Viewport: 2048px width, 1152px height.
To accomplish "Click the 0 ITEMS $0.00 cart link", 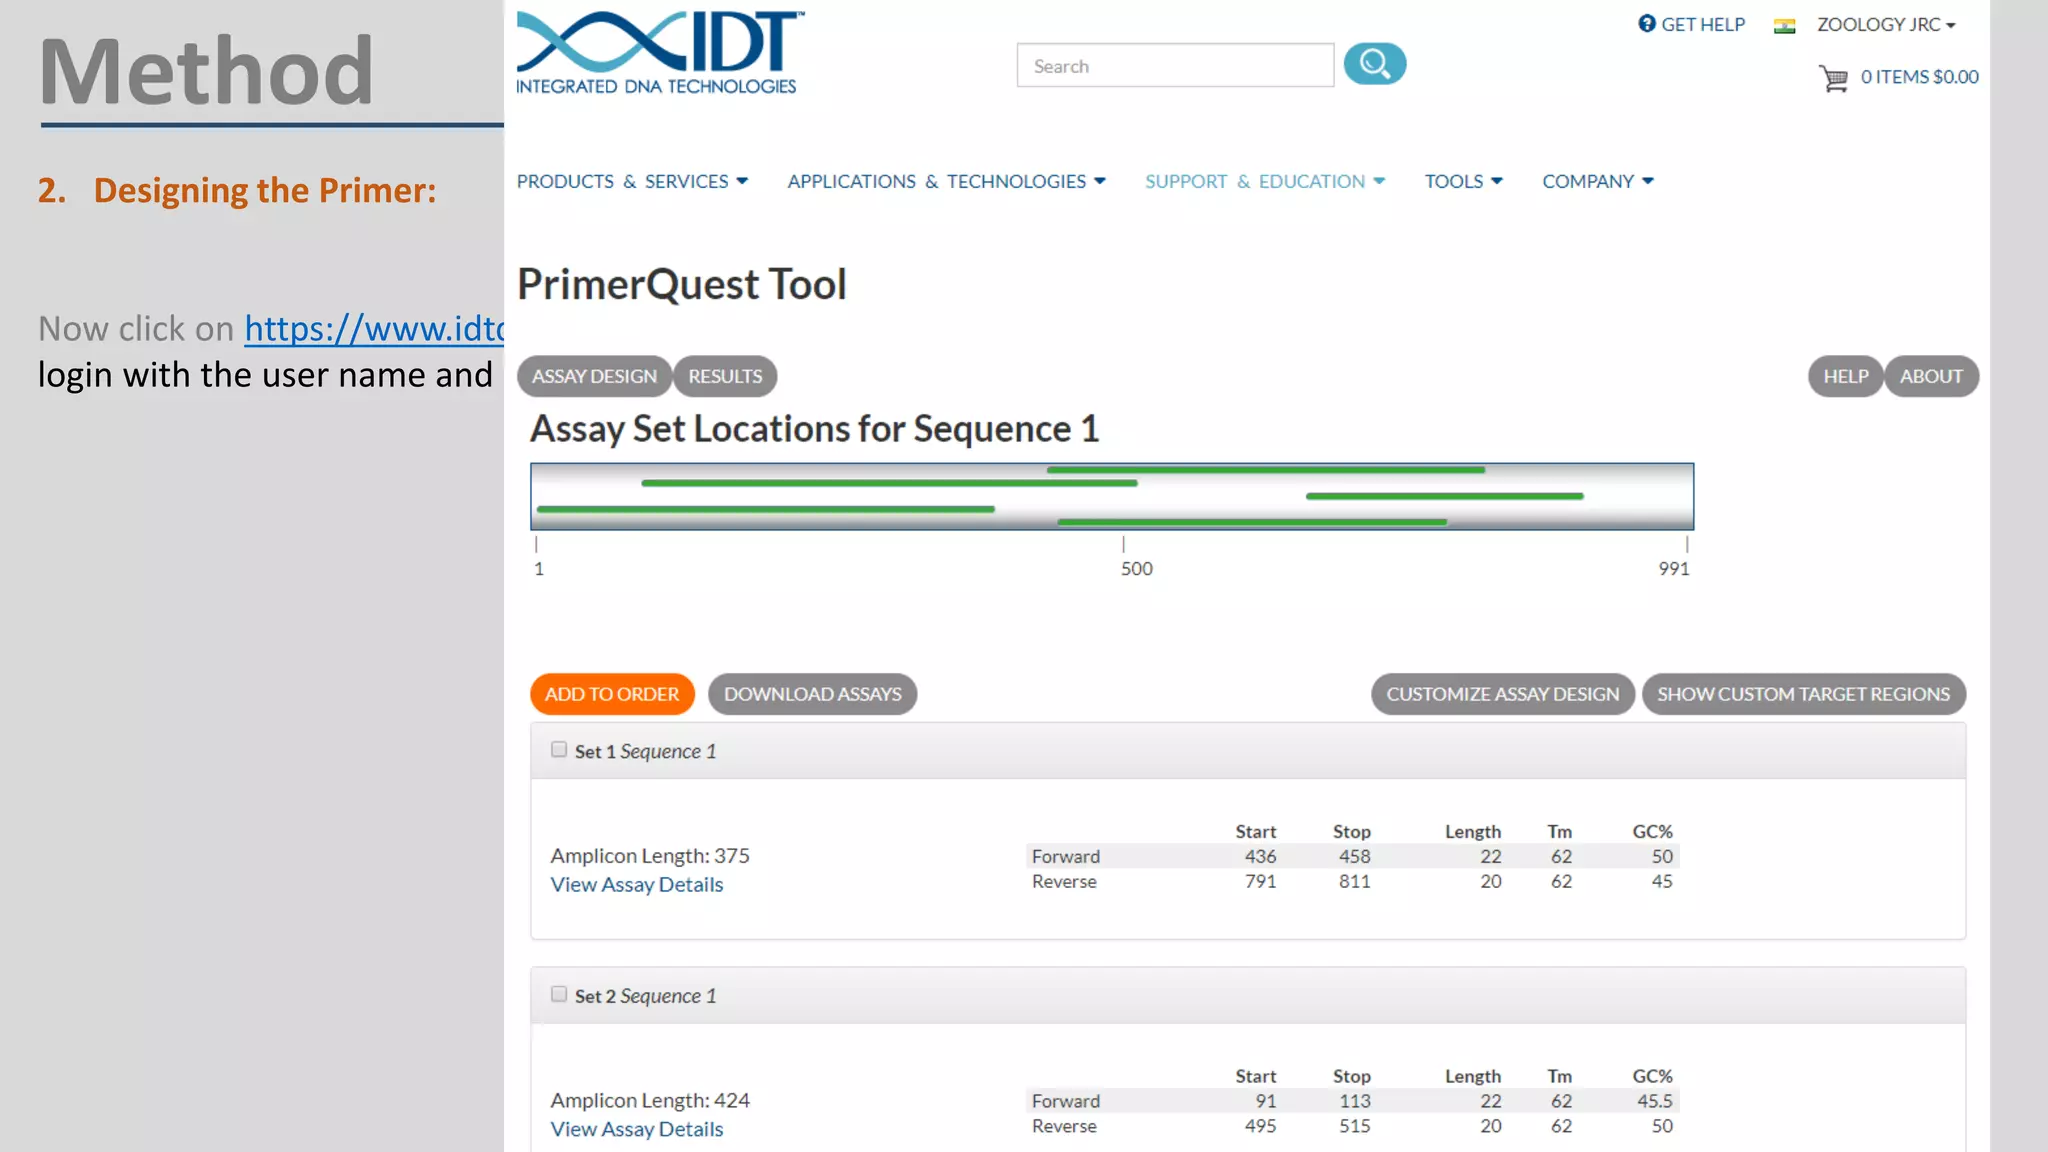I will (x=1919, y=77).
